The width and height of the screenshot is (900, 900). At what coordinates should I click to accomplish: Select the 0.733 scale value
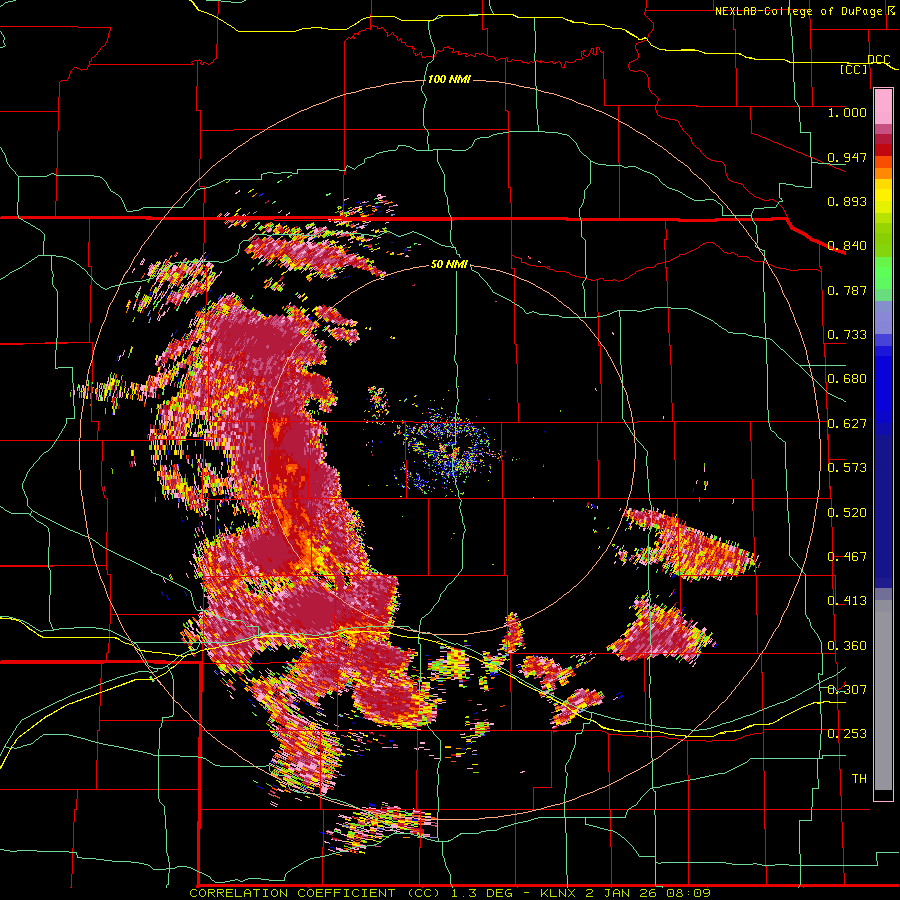click(x=847, y=335)
